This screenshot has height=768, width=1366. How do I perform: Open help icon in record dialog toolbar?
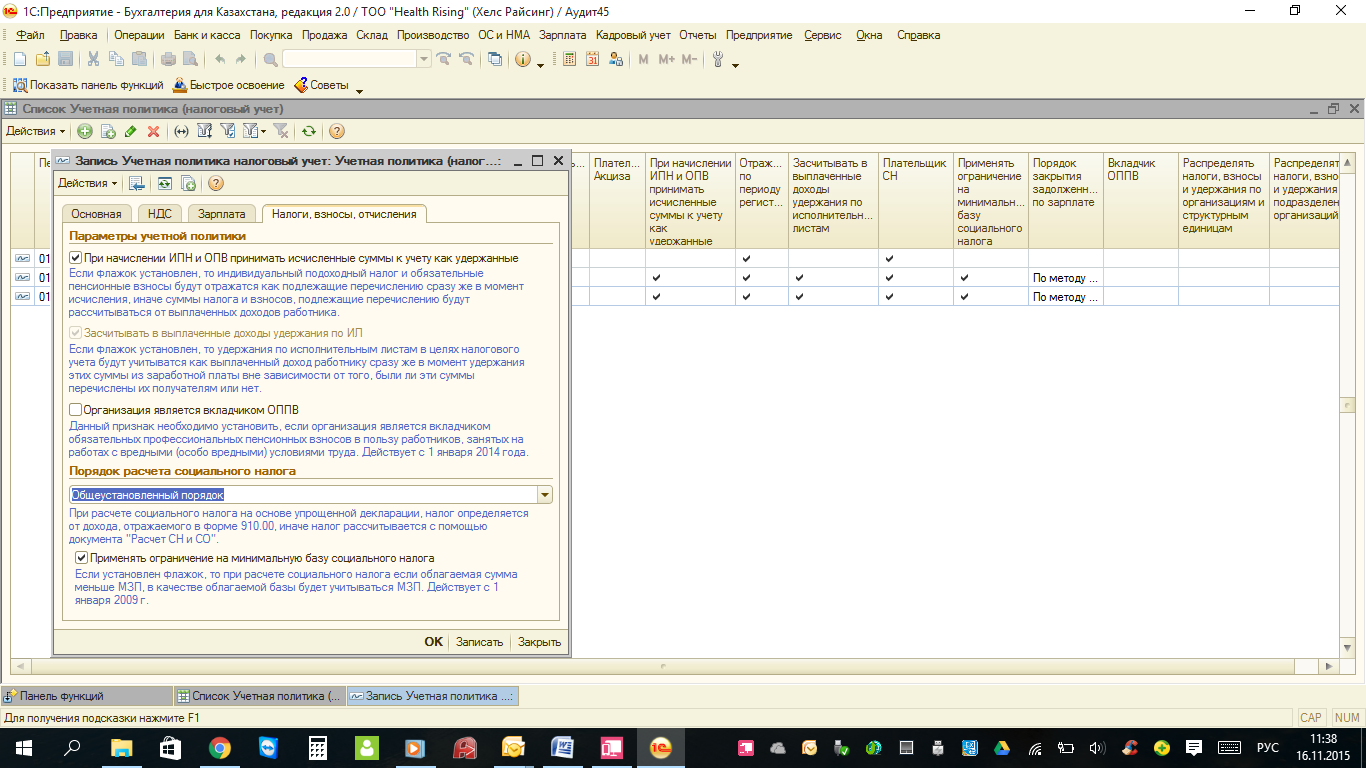point(215,183)
